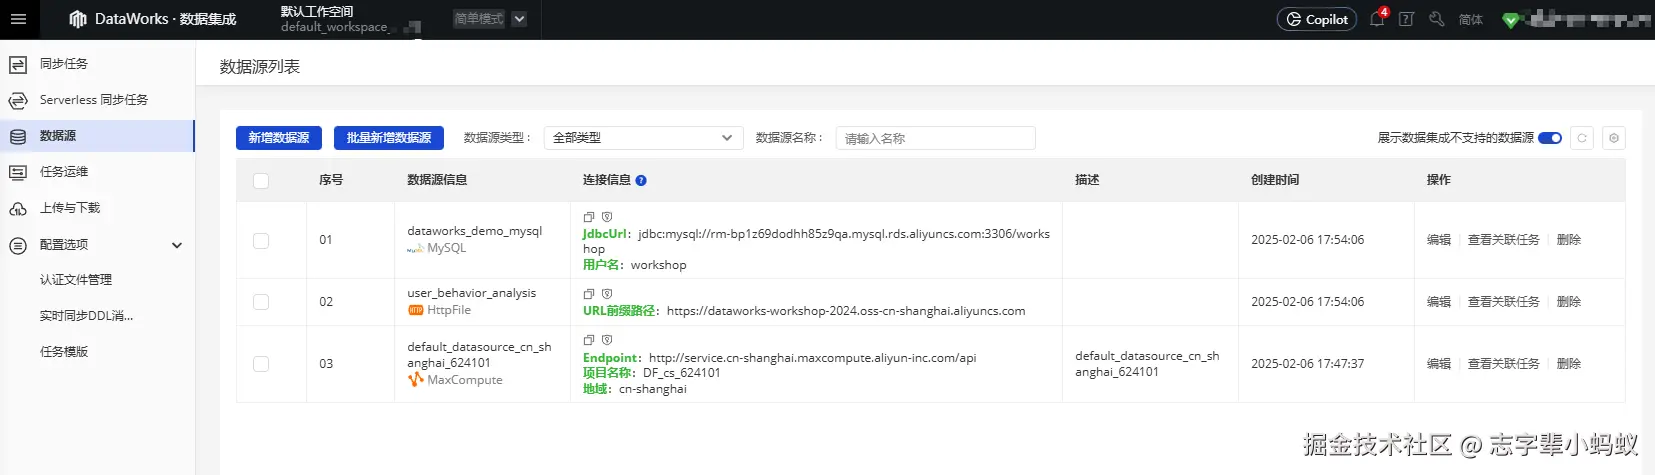Open the 默认工作空间 workspace switcher

pyautogui.click(x=349, y=19)
